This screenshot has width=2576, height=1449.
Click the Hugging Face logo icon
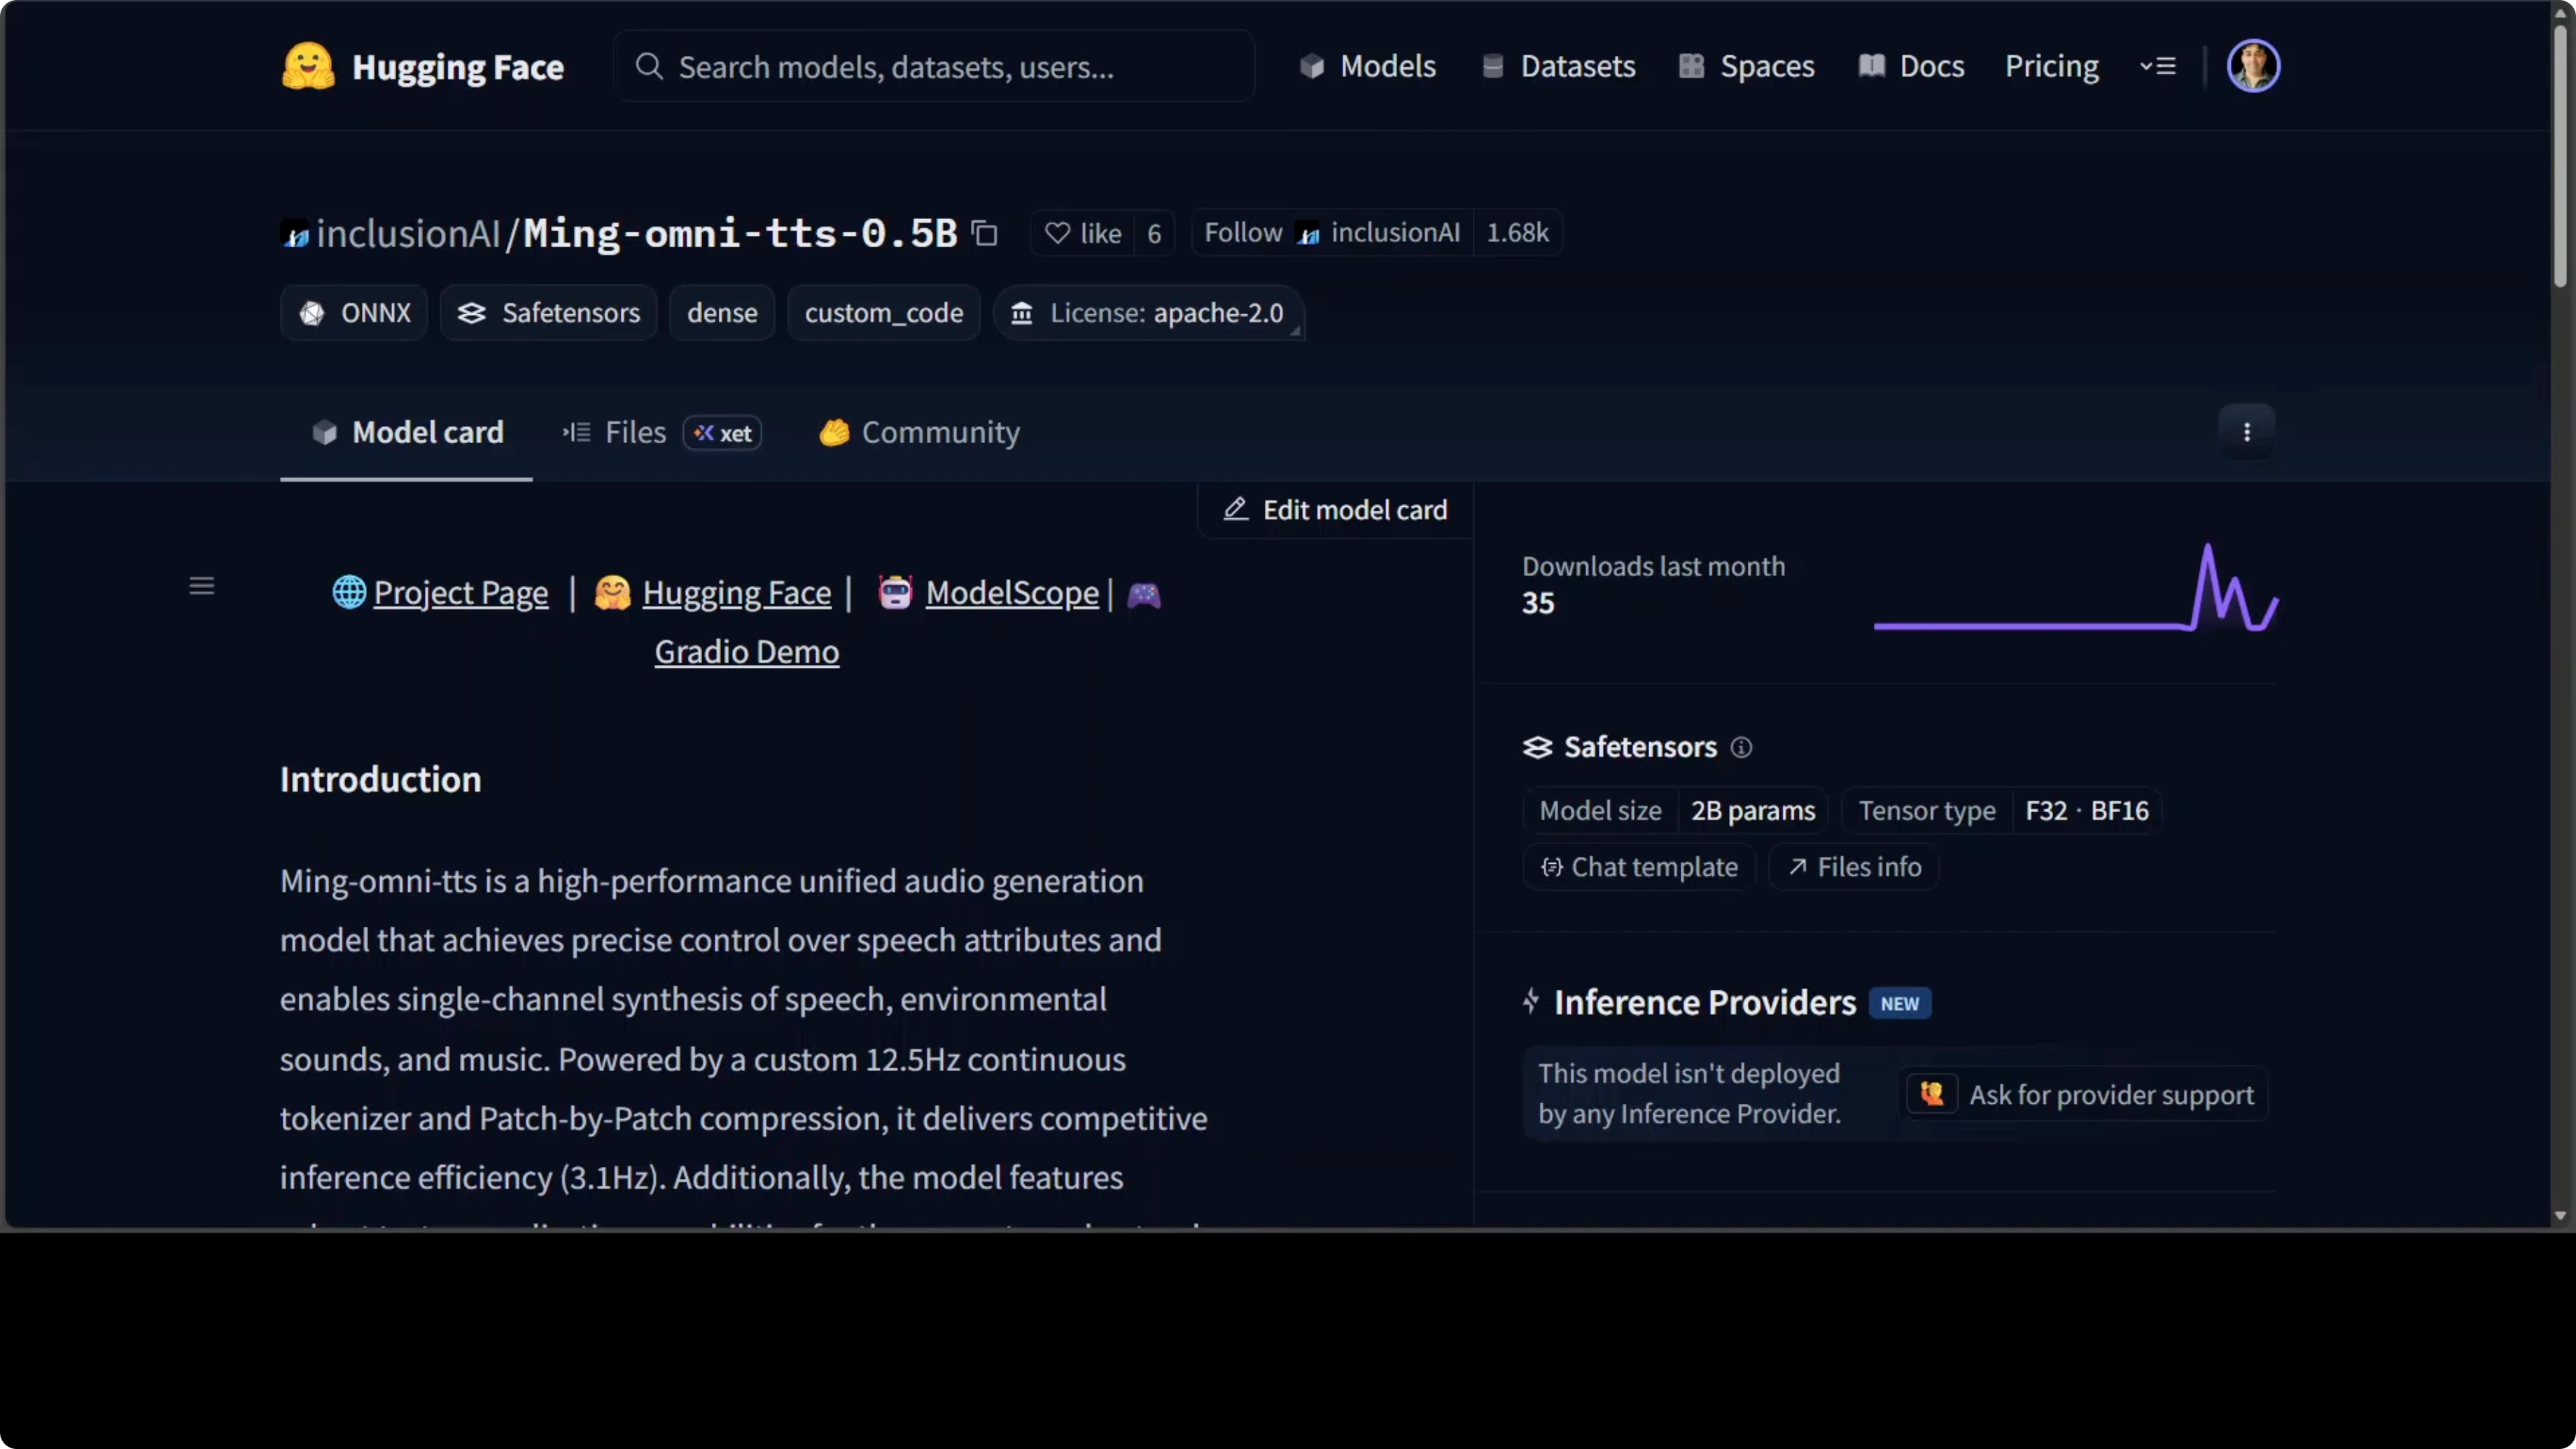coord(307,65)
